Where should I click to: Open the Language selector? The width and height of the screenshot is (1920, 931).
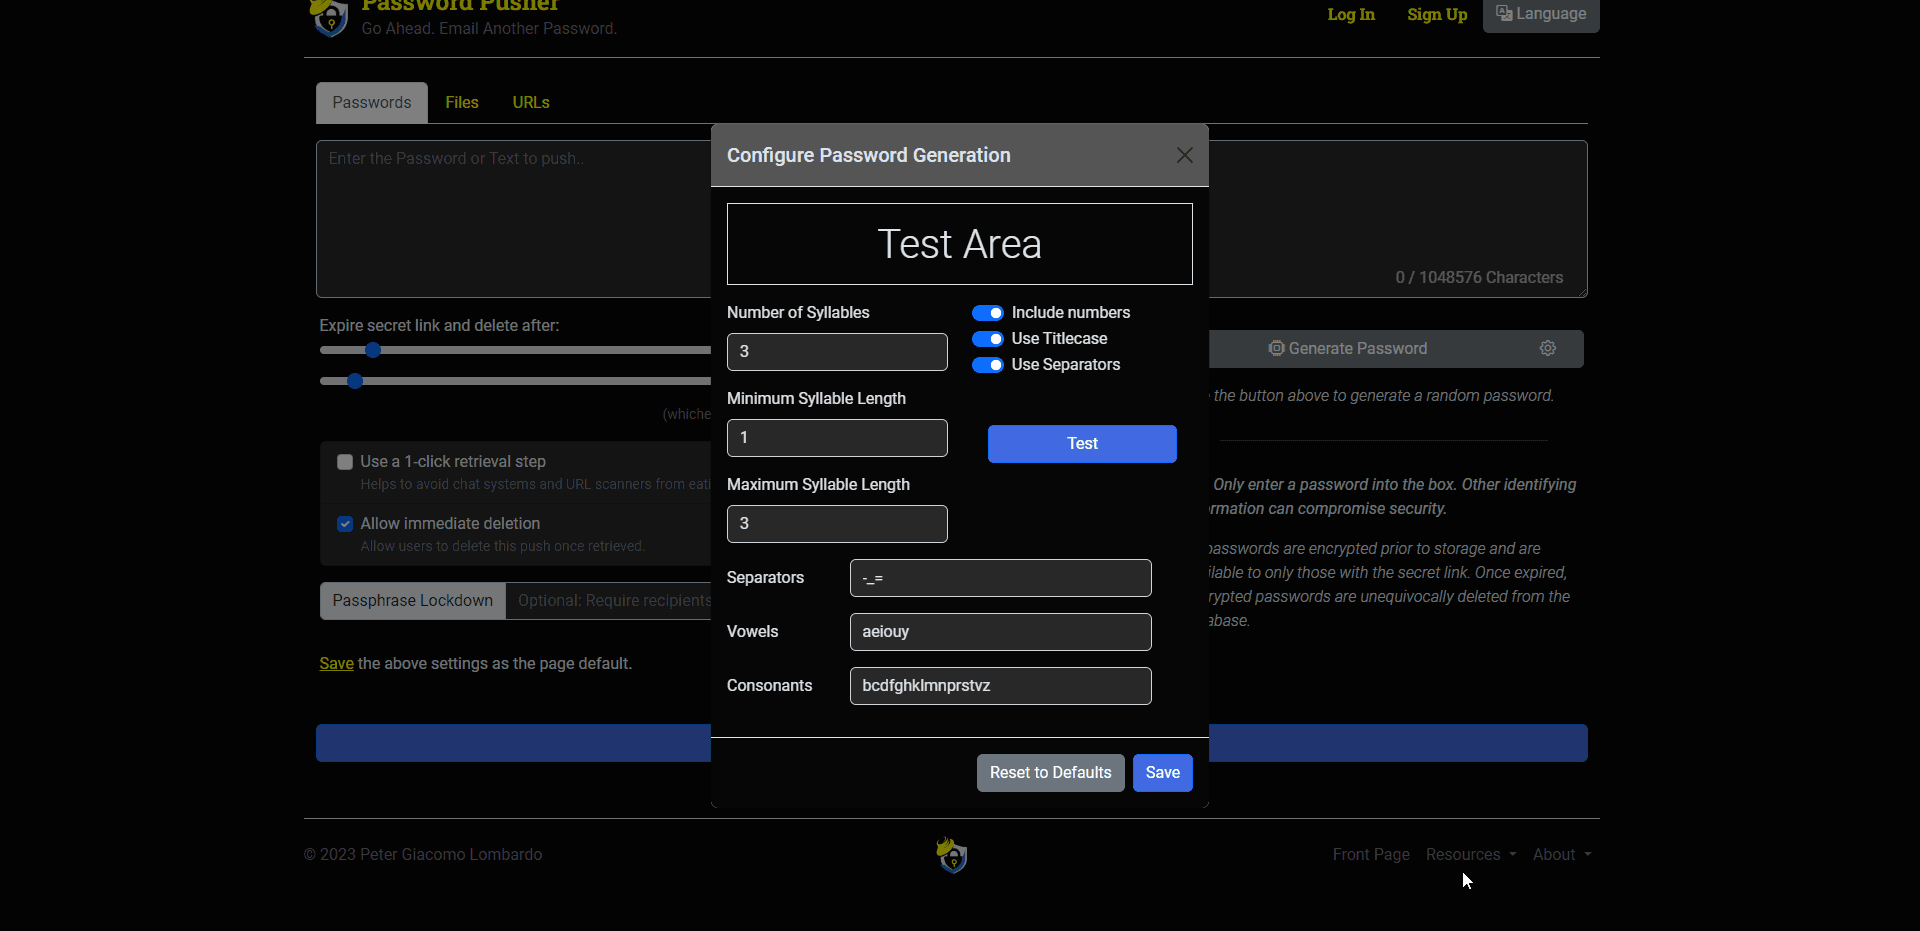click(1540, 14)
